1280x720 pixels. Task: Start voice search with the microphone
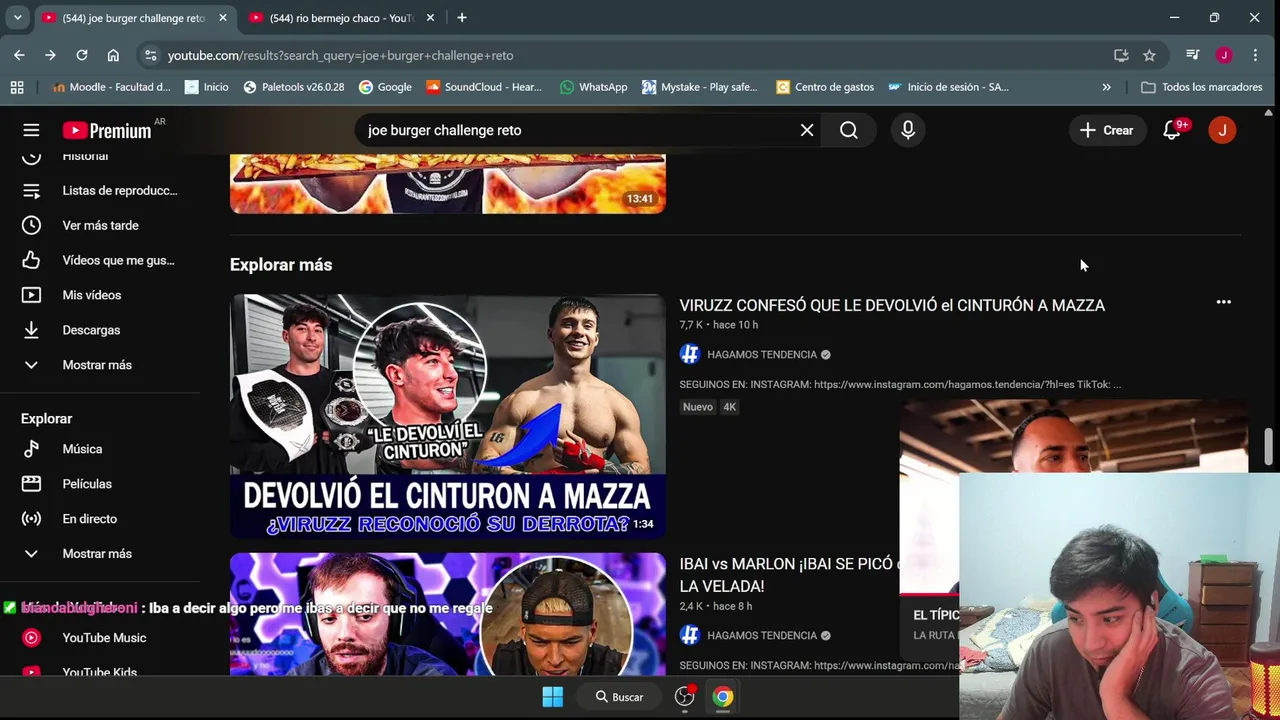click(908, 130)
